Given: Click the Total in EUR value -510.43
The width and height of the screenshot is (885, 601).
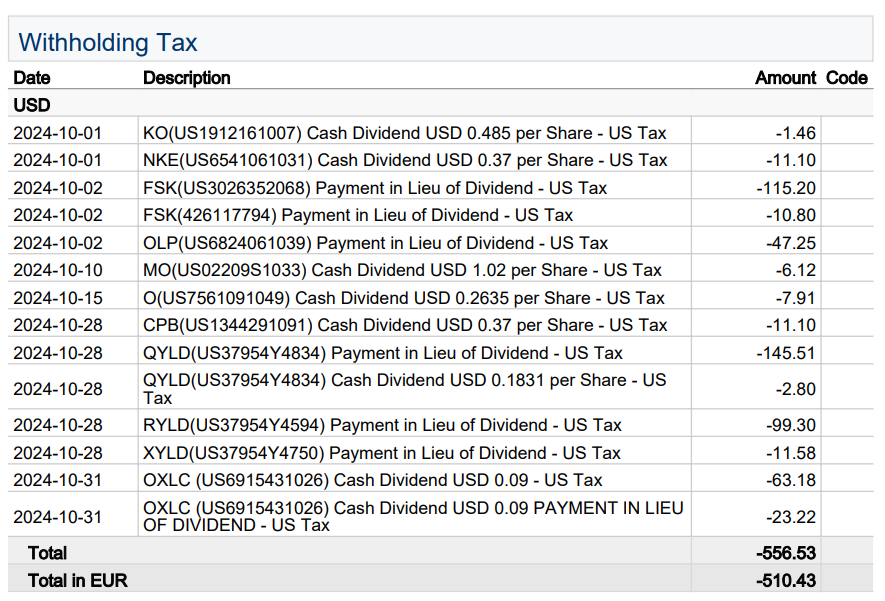Looking at the screenshot, I should click(786, 580).
